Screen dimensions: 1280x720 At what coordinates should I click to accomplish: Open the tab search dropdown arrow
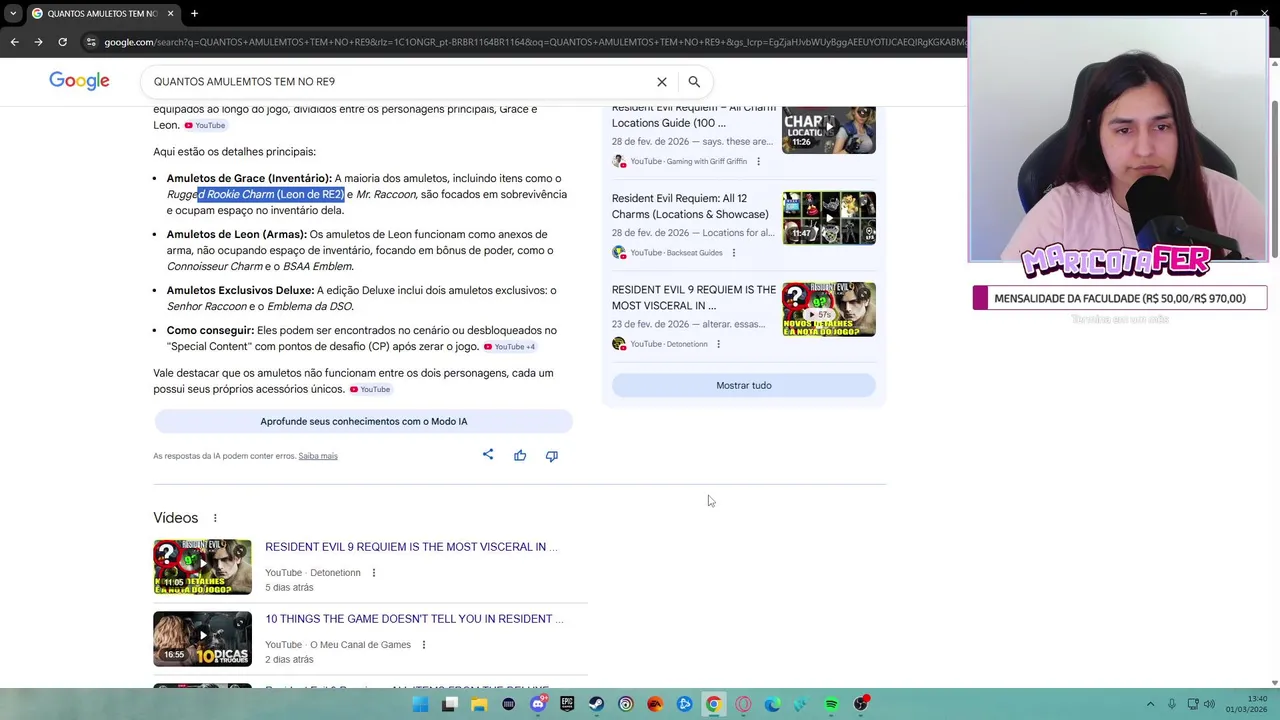(x=13, y=13)
